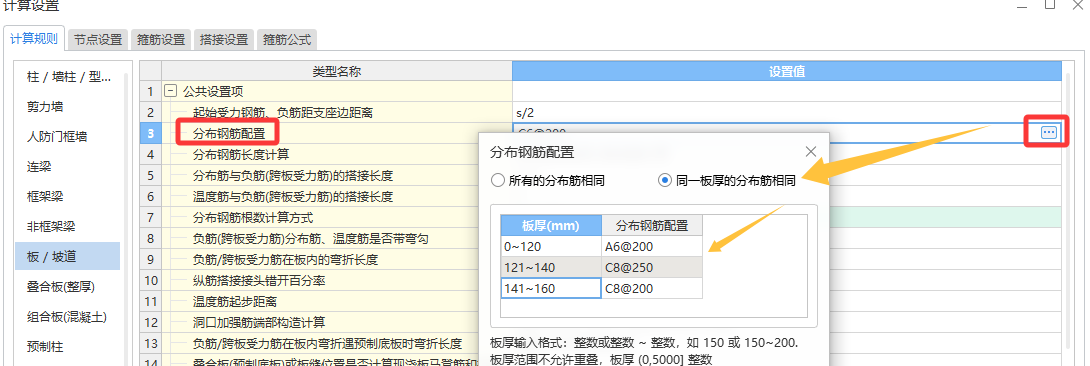
Task: Select 板 / 坡道 in the component list
Action: [68, 256]
